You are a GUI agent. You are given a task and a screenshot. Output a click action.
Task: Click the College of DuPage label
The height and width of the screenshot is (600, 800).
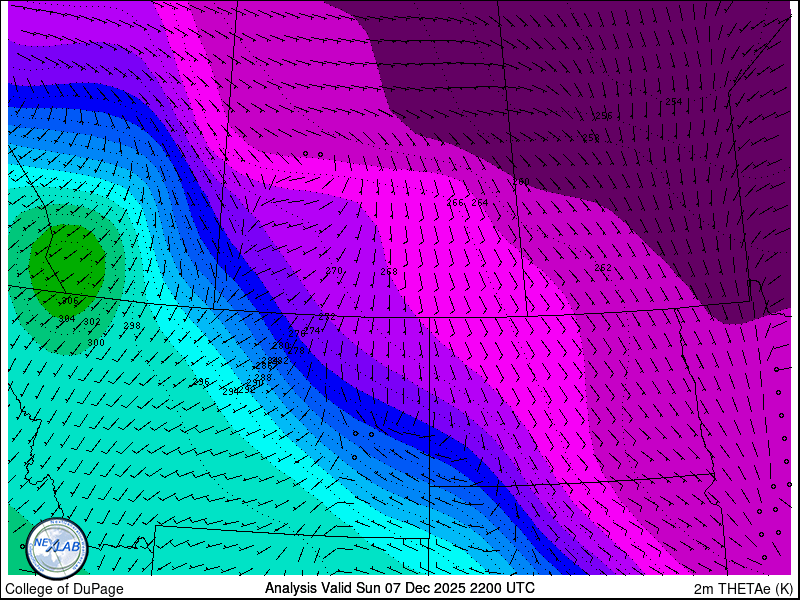[x=64, y=589]
